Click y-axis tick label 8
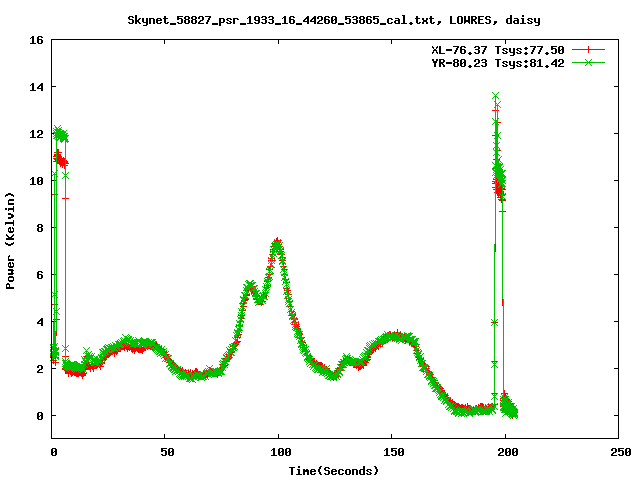The width and height of the screenshot is (640, 480). [40, 228]
